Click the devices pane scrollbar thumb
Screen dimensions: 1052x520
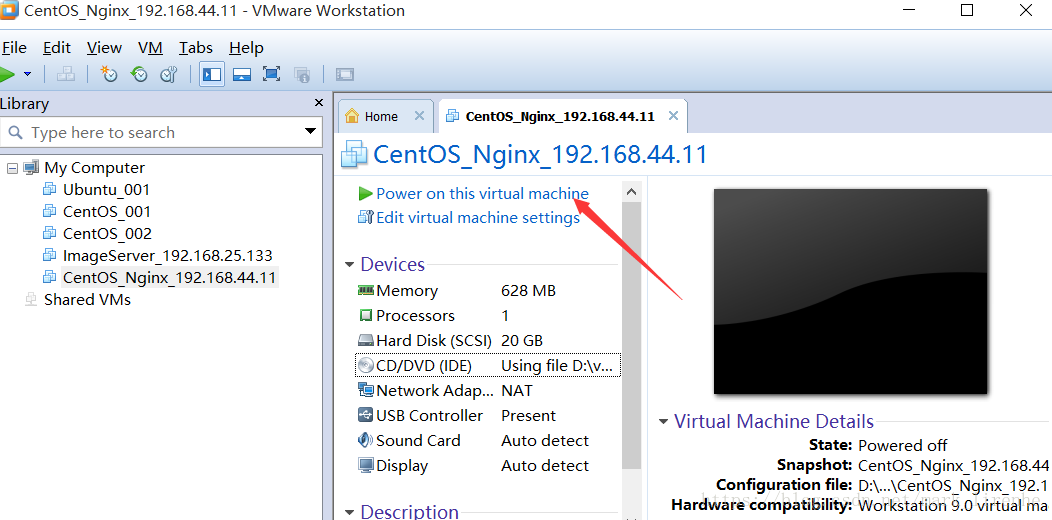pyautogui.click(x=631, y=333)
